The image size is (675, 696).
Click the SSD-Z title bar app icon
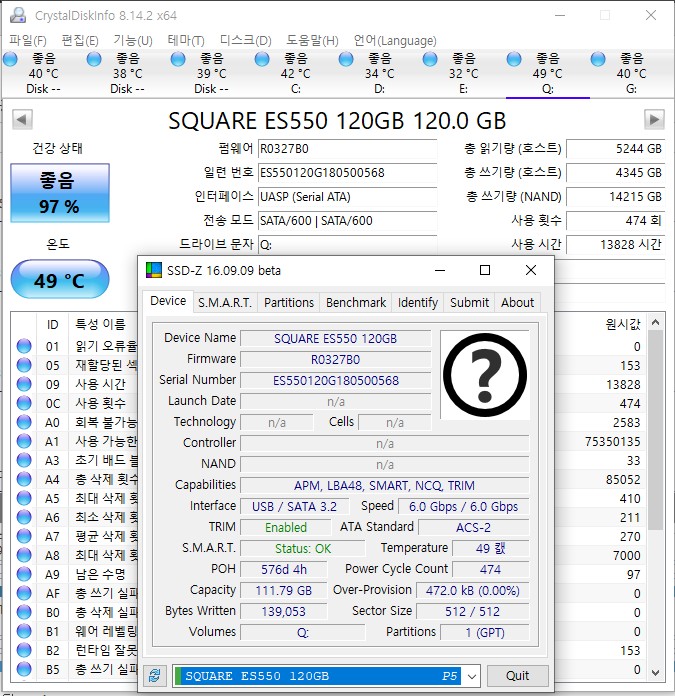154,270
